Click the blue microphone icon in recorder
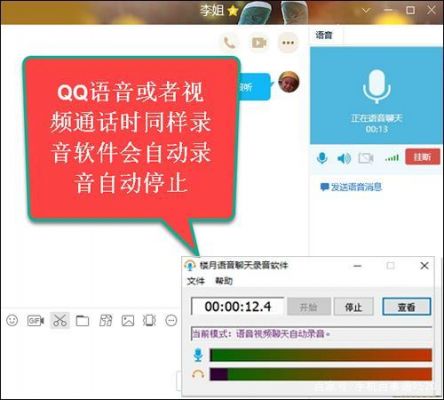Image resolution: width=444 pixels, height=400 pixels. tap(198, 355)
